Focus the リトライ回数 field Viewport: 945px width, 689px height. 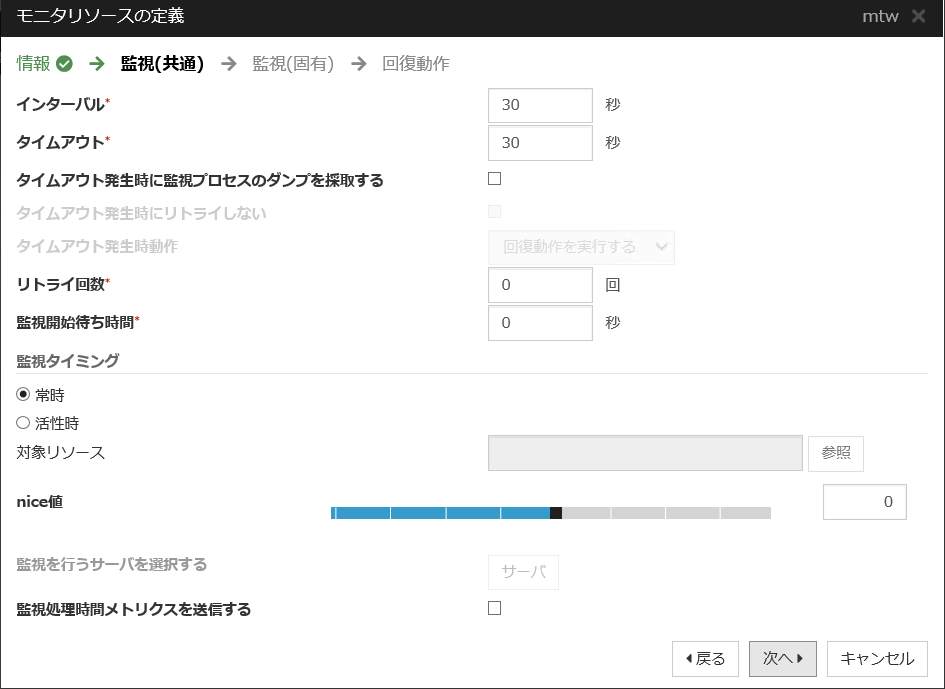pos(540,285)
